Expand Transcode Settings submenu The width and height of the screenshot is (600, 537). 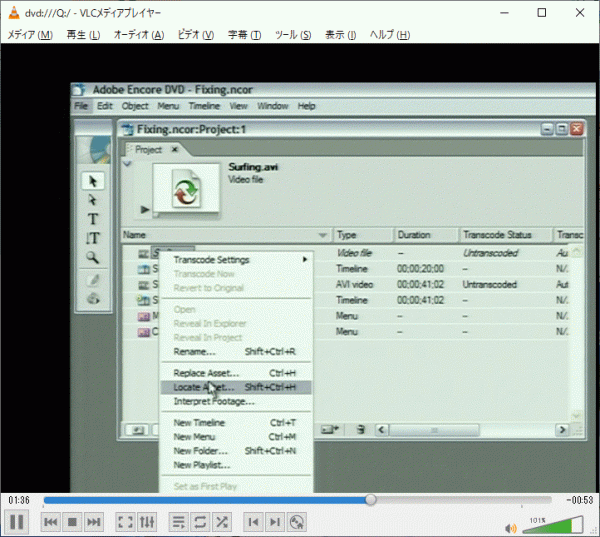coord(236,260)
